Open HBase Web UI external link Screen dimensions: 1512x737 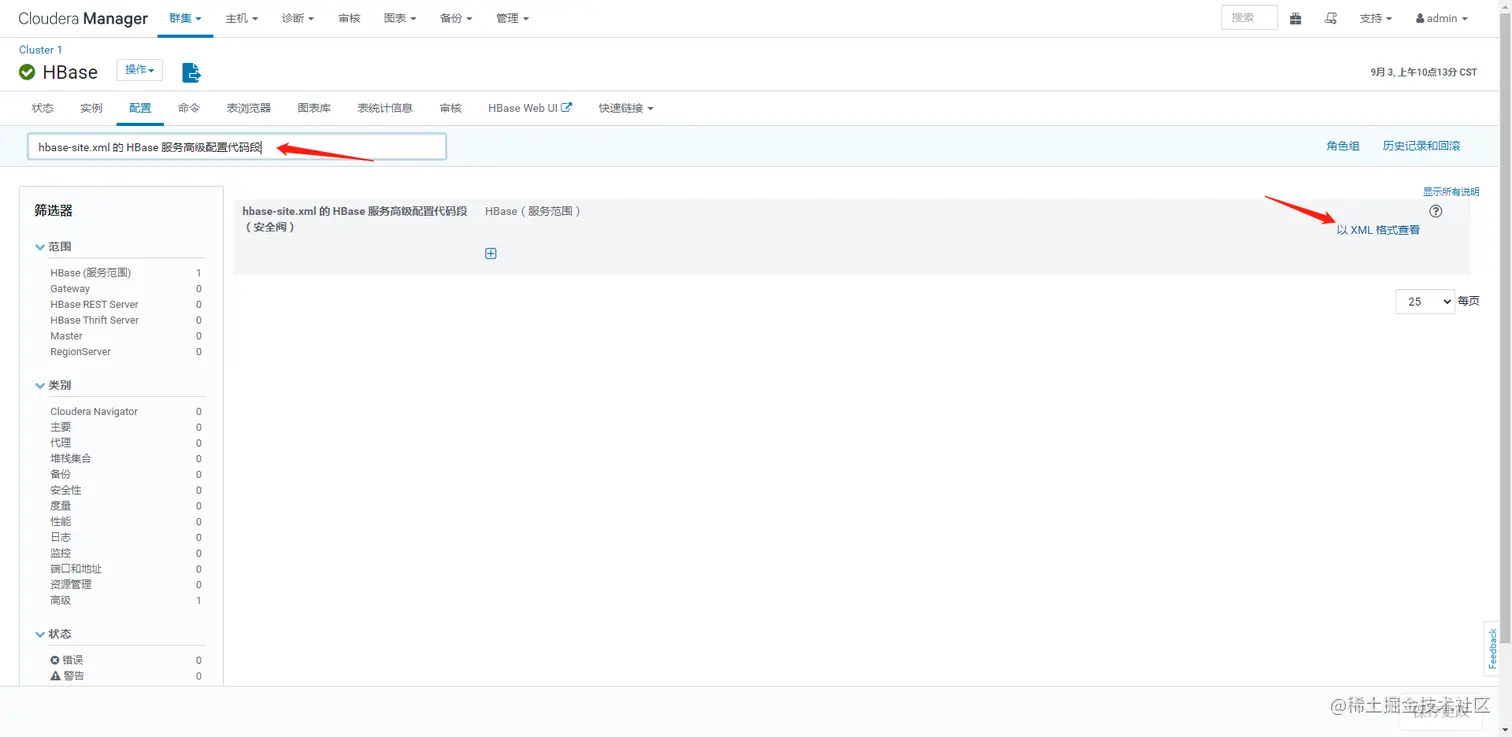[x=530, y=108]
